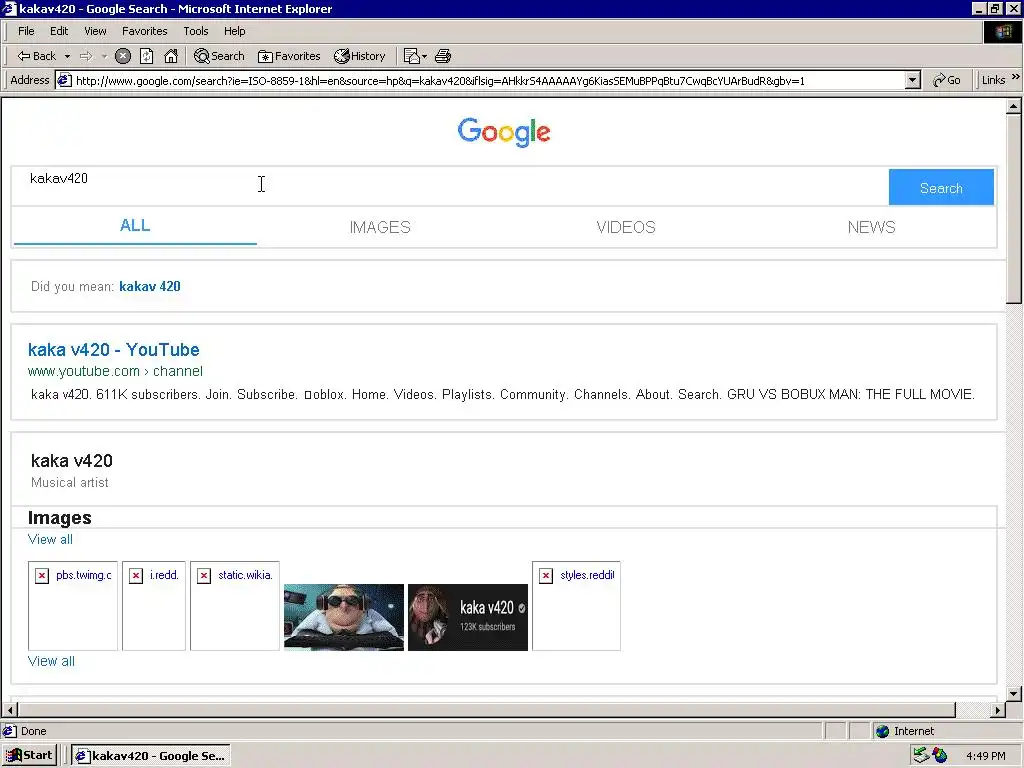Viewport: 1024px width, 768px height.
Task: Click the blue Search button
Action: click(941, 187)
